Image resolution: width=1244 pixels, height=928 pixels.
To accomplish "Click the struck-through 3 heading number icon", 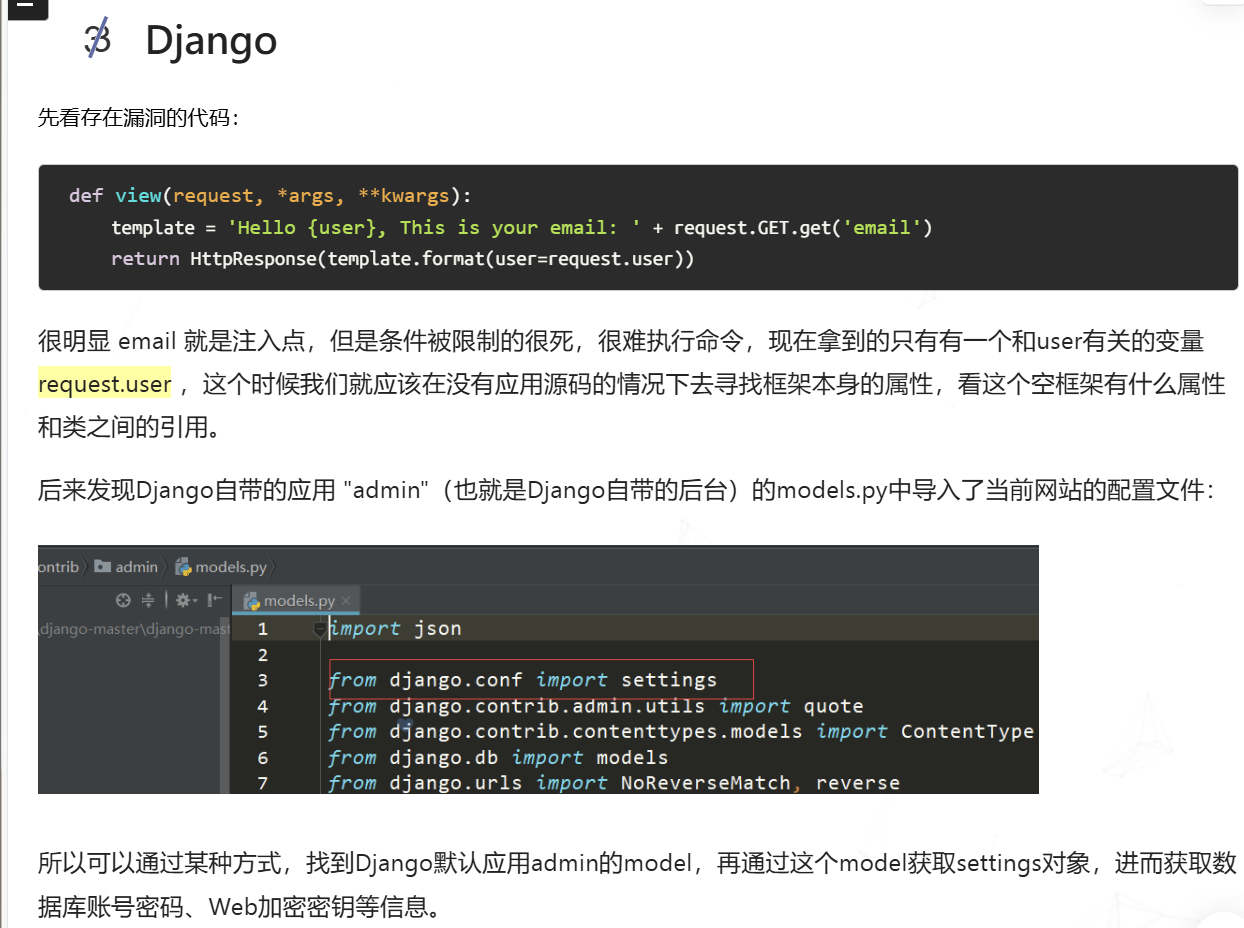I will pyautogui.click(x=97, y=40).
